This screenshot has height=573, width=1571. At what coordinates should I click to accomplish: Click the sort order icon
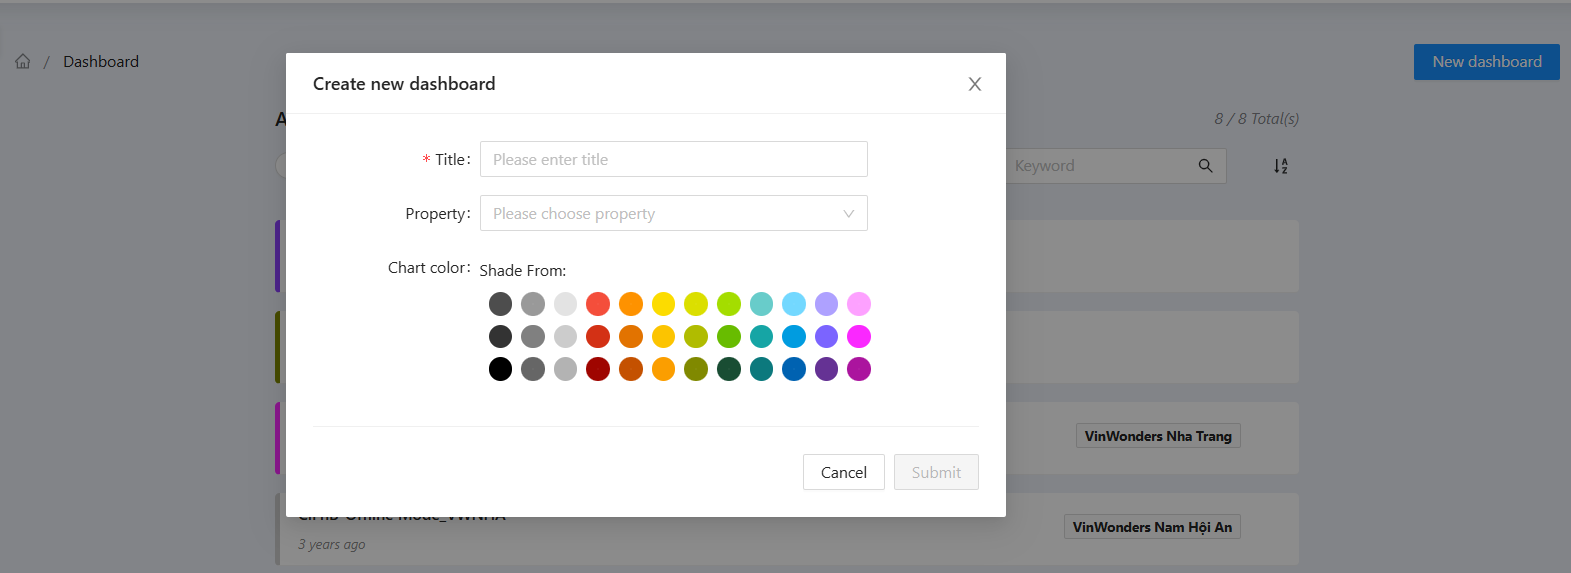coord(1281,166)
